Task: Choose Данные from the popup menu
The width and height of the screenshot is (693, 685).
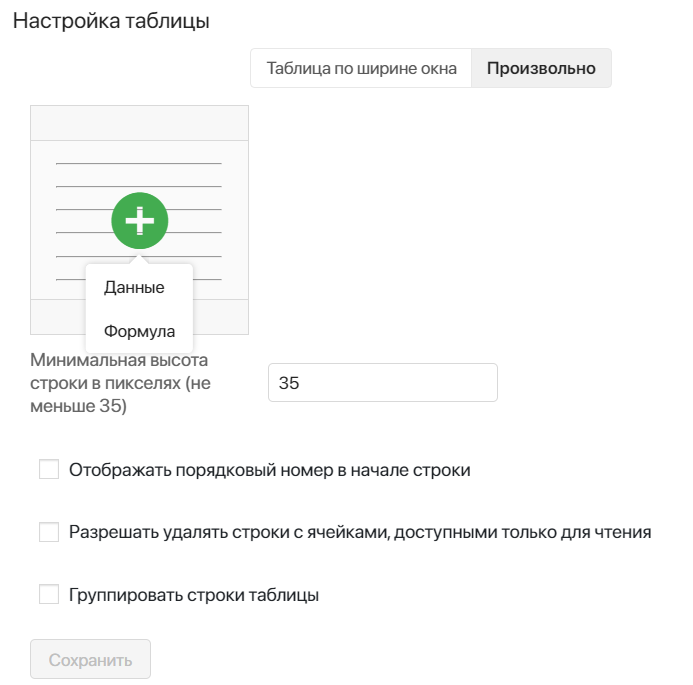Action: (134, 287)
